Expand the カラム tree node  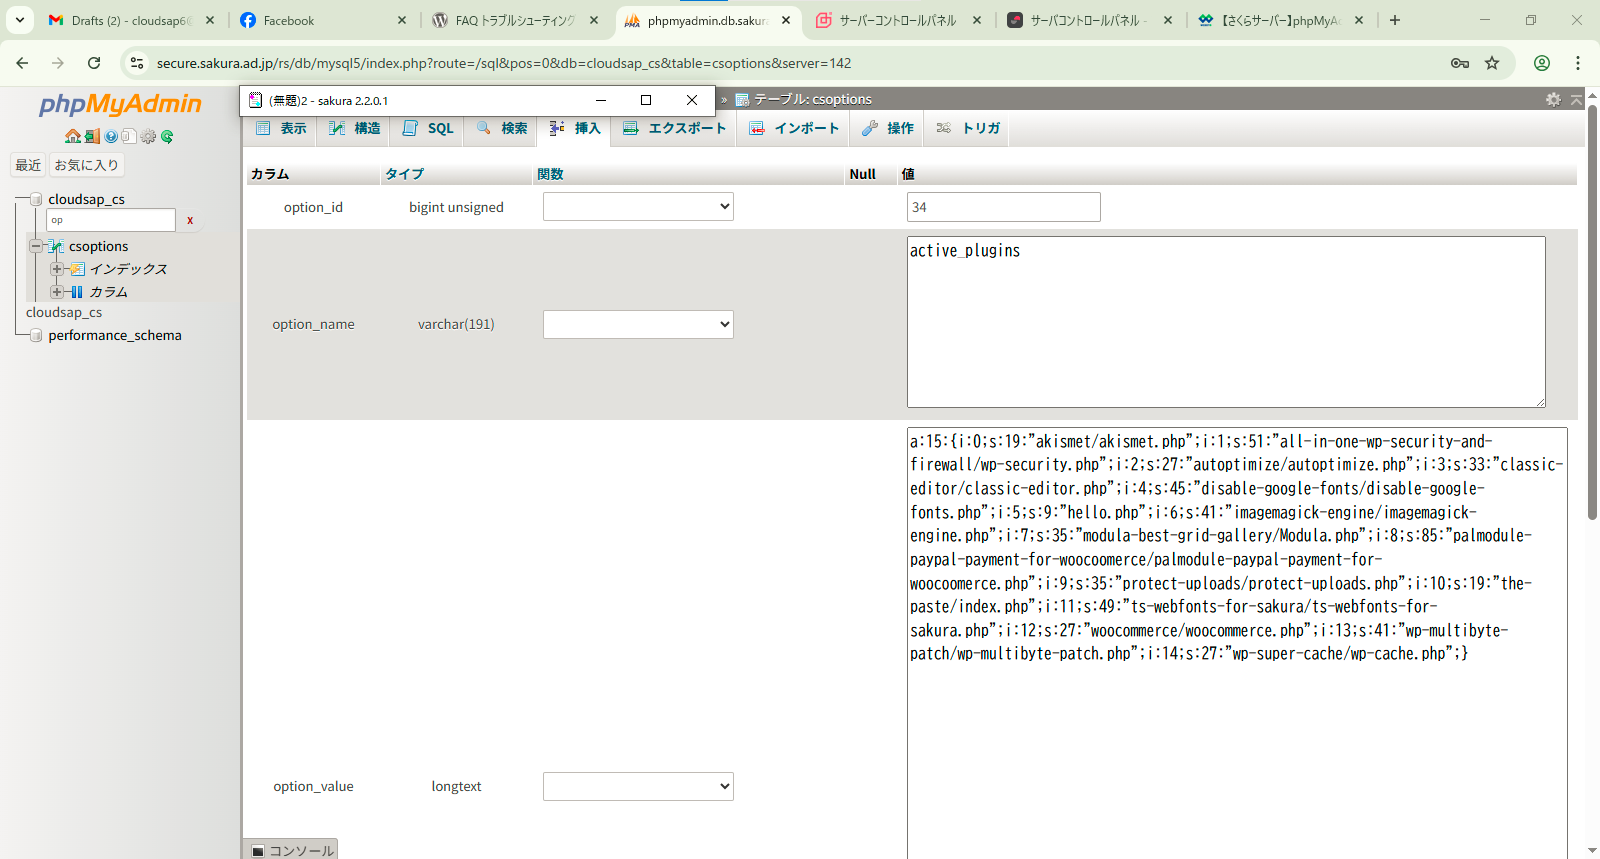pyautogui.click(x=57, y=292)
